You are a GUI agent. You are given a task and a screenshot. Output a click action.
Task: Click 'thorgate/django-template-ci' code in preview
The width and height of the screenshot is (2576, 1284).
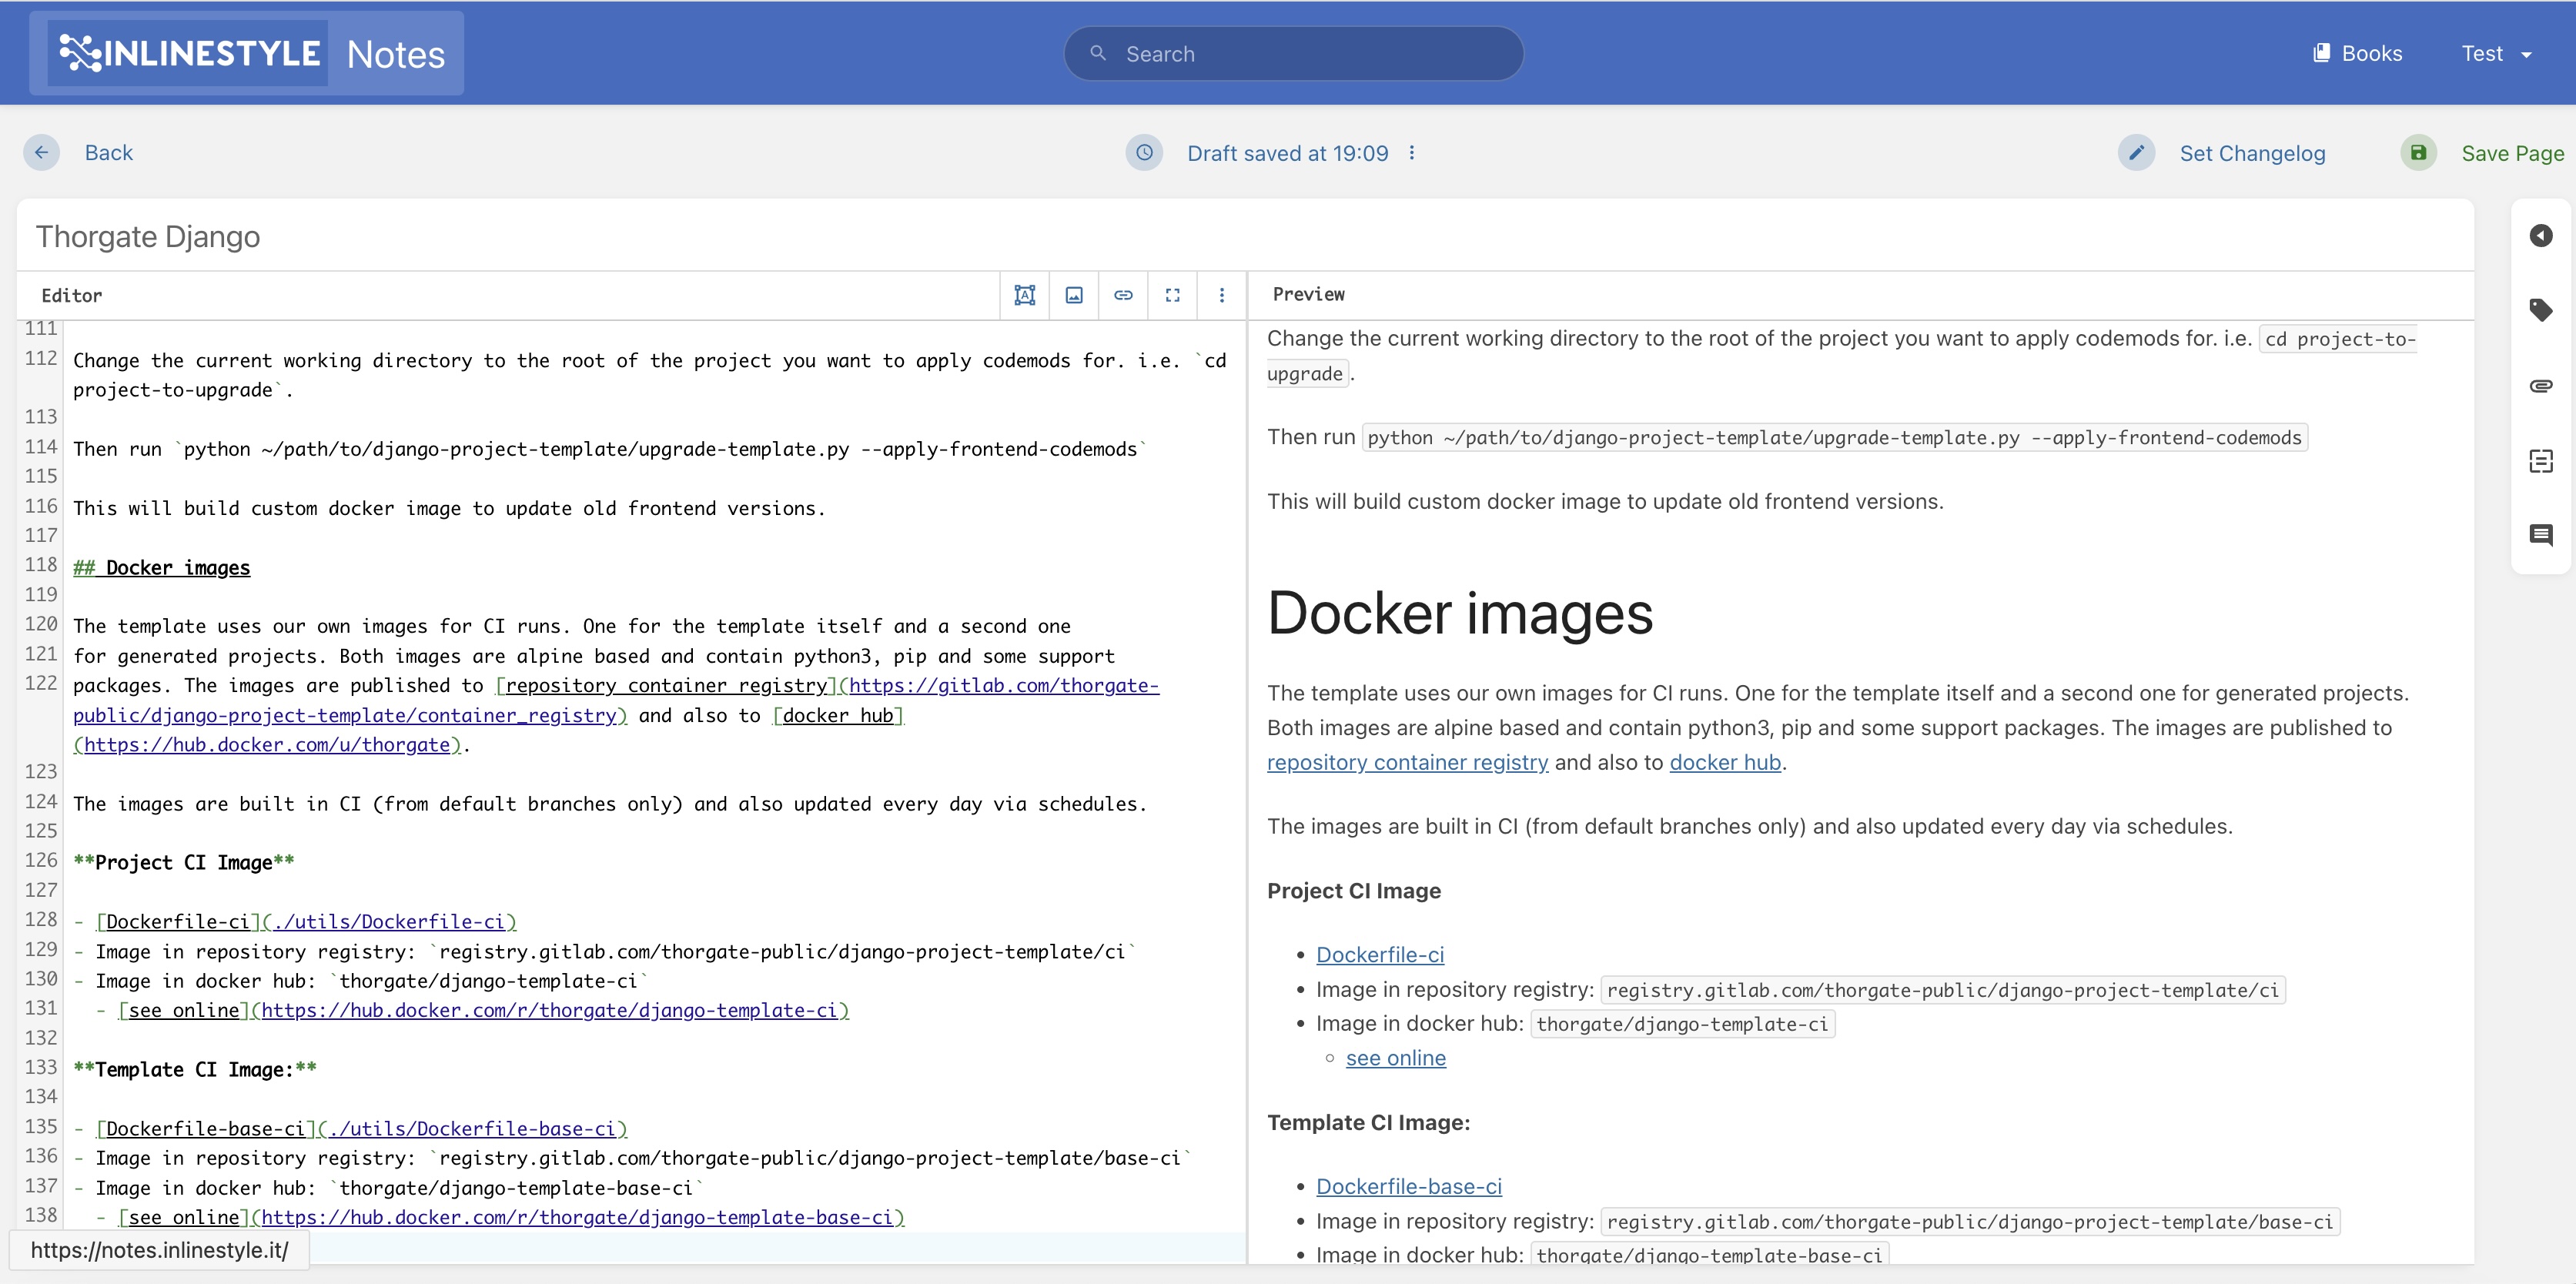(1682, 1024)
